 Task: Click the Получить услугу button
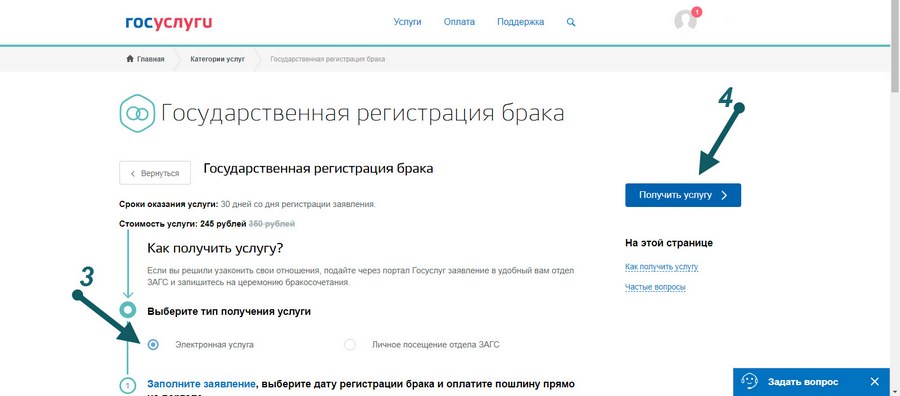[683, 195]
